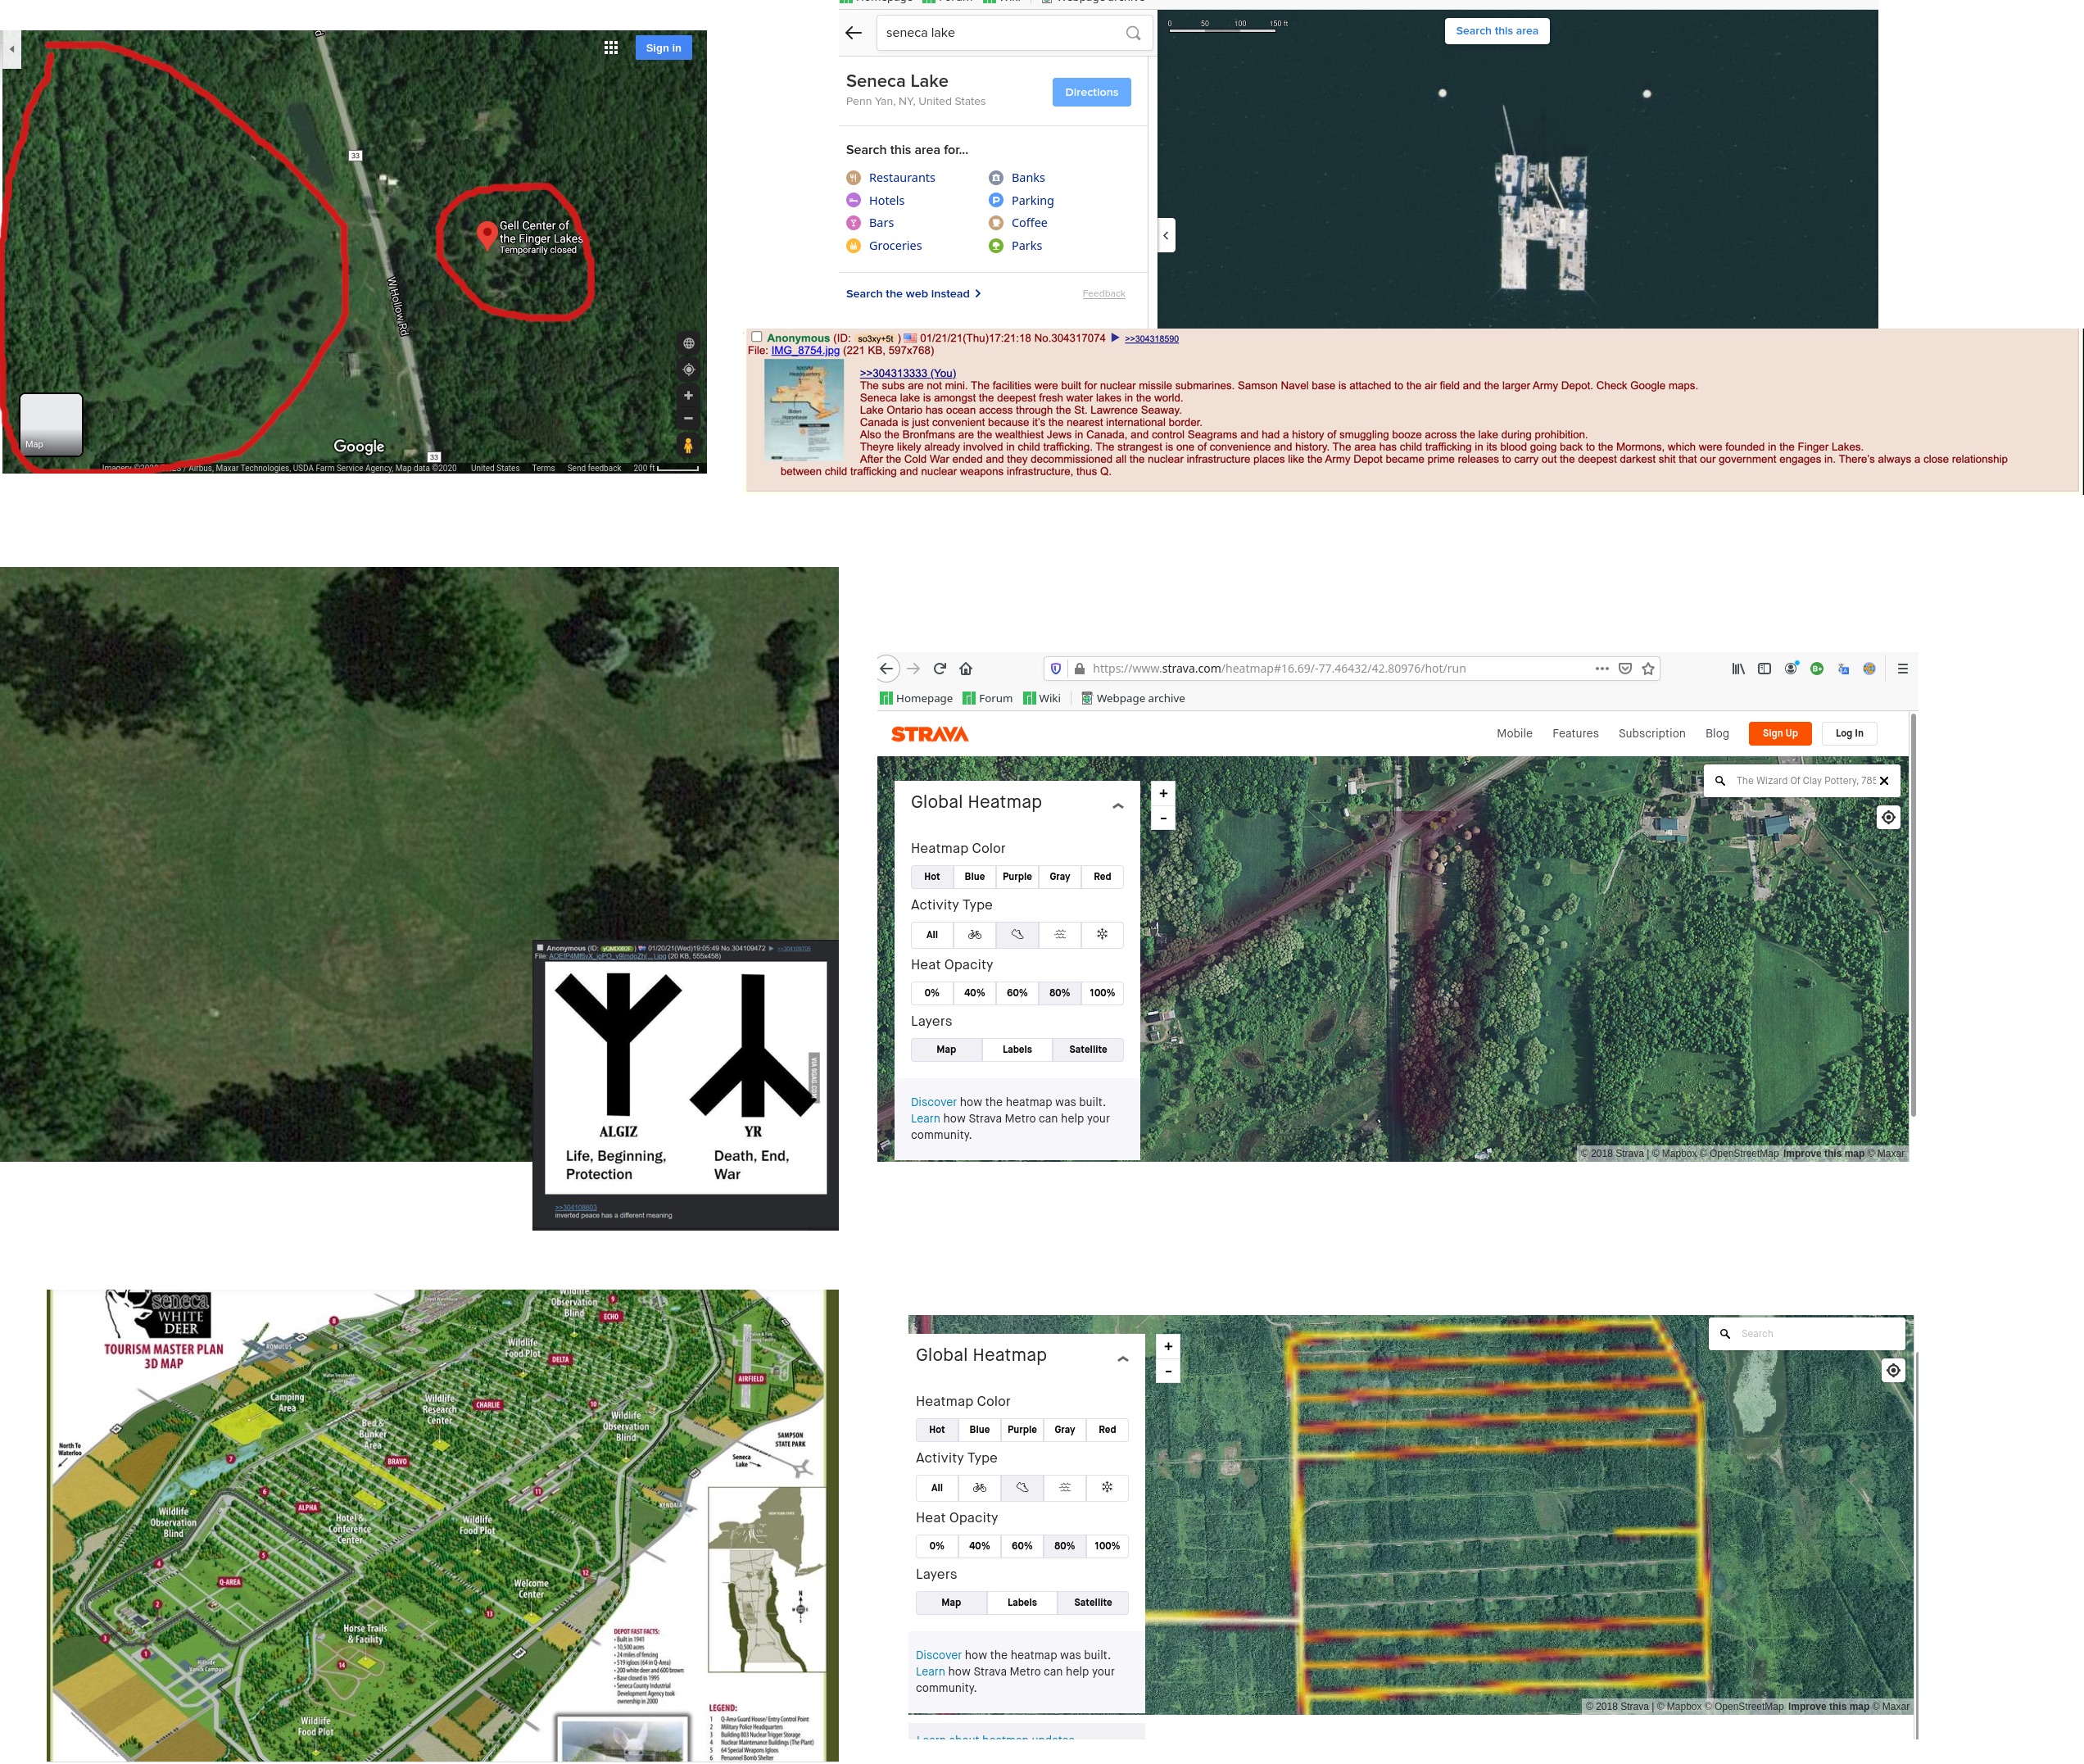Toggle the Google Maps globe view icon
The width and height of the screenshot is (2084, 1764).
tap(688, 343)
